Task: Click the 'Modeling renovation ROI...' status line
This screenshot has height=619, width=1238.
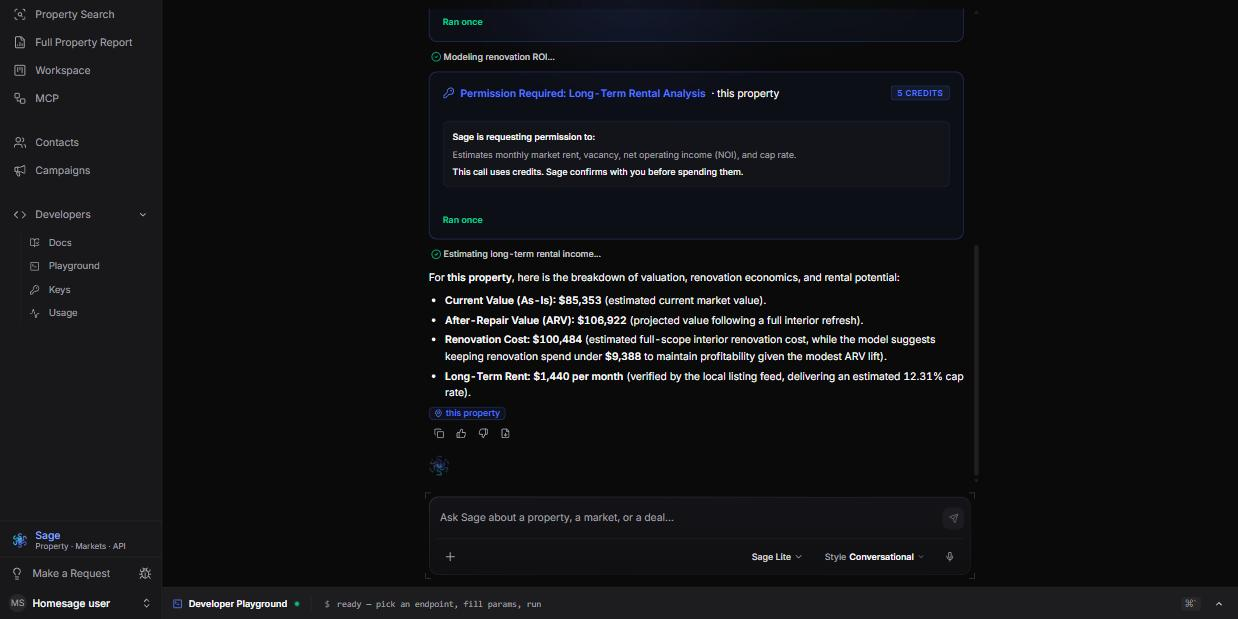Action: pyautogui.click(x=498, y=57)
